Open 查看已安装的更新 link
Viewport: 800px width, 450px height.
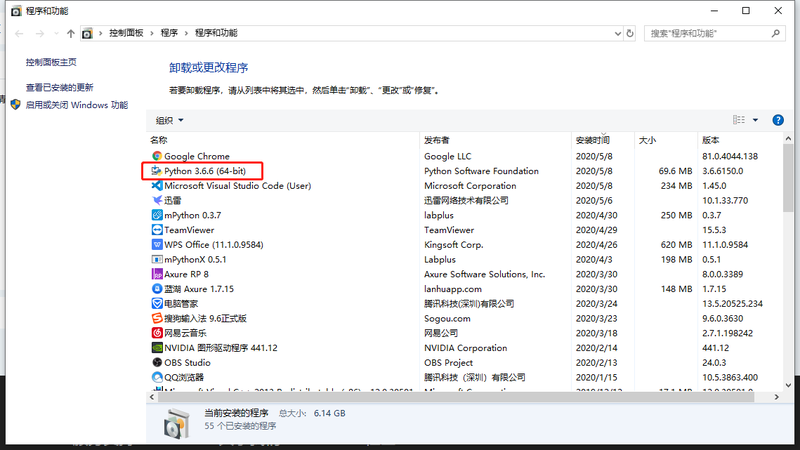60,87
